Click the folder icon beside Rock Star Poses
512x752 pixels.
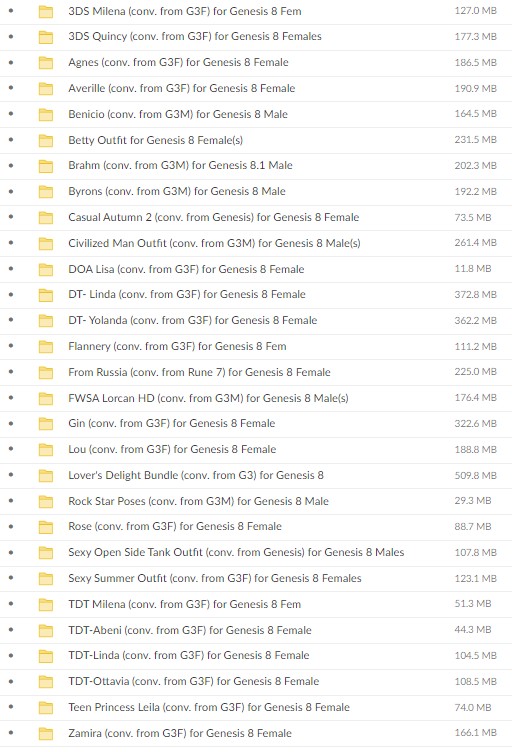click(46, 502)
